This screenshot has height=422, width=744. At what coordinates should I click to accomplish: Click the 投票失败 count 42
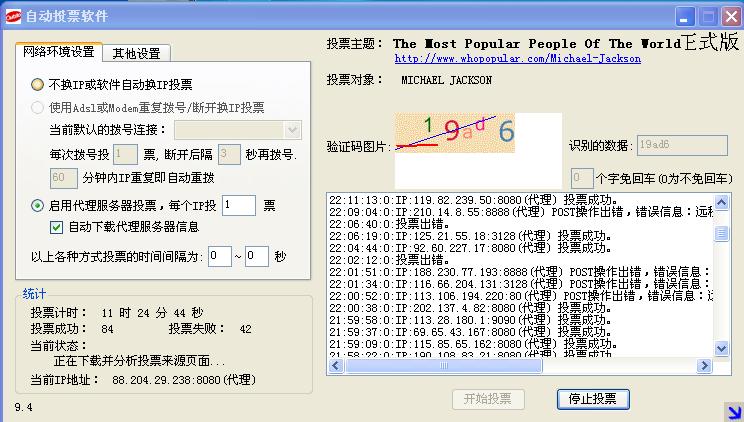(x=245, y=329)
